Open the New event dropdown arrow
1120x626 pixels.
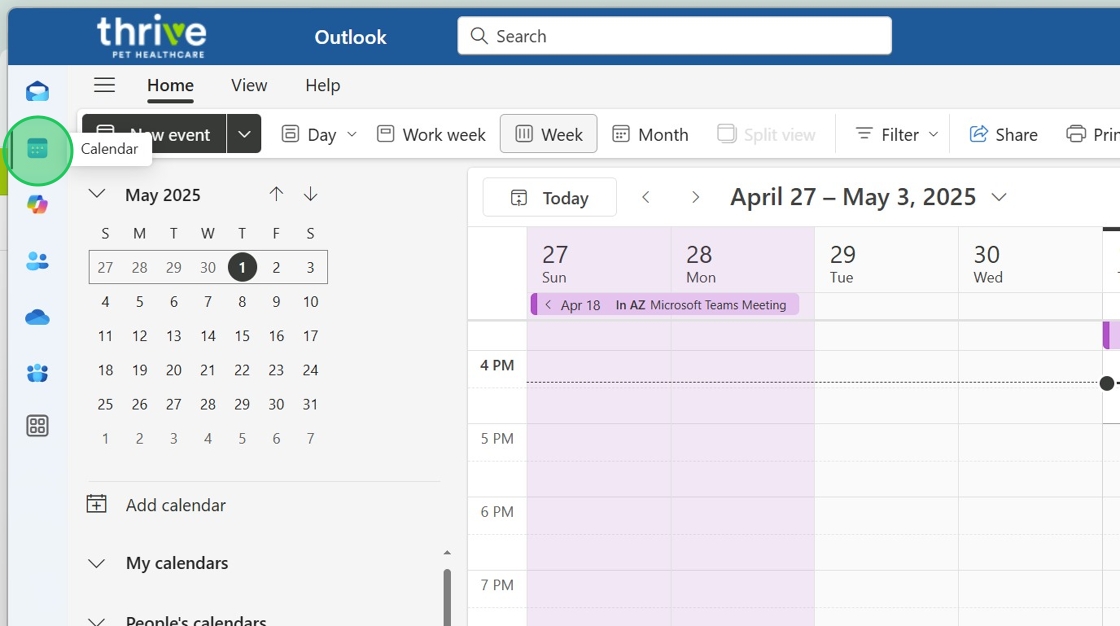244,134
